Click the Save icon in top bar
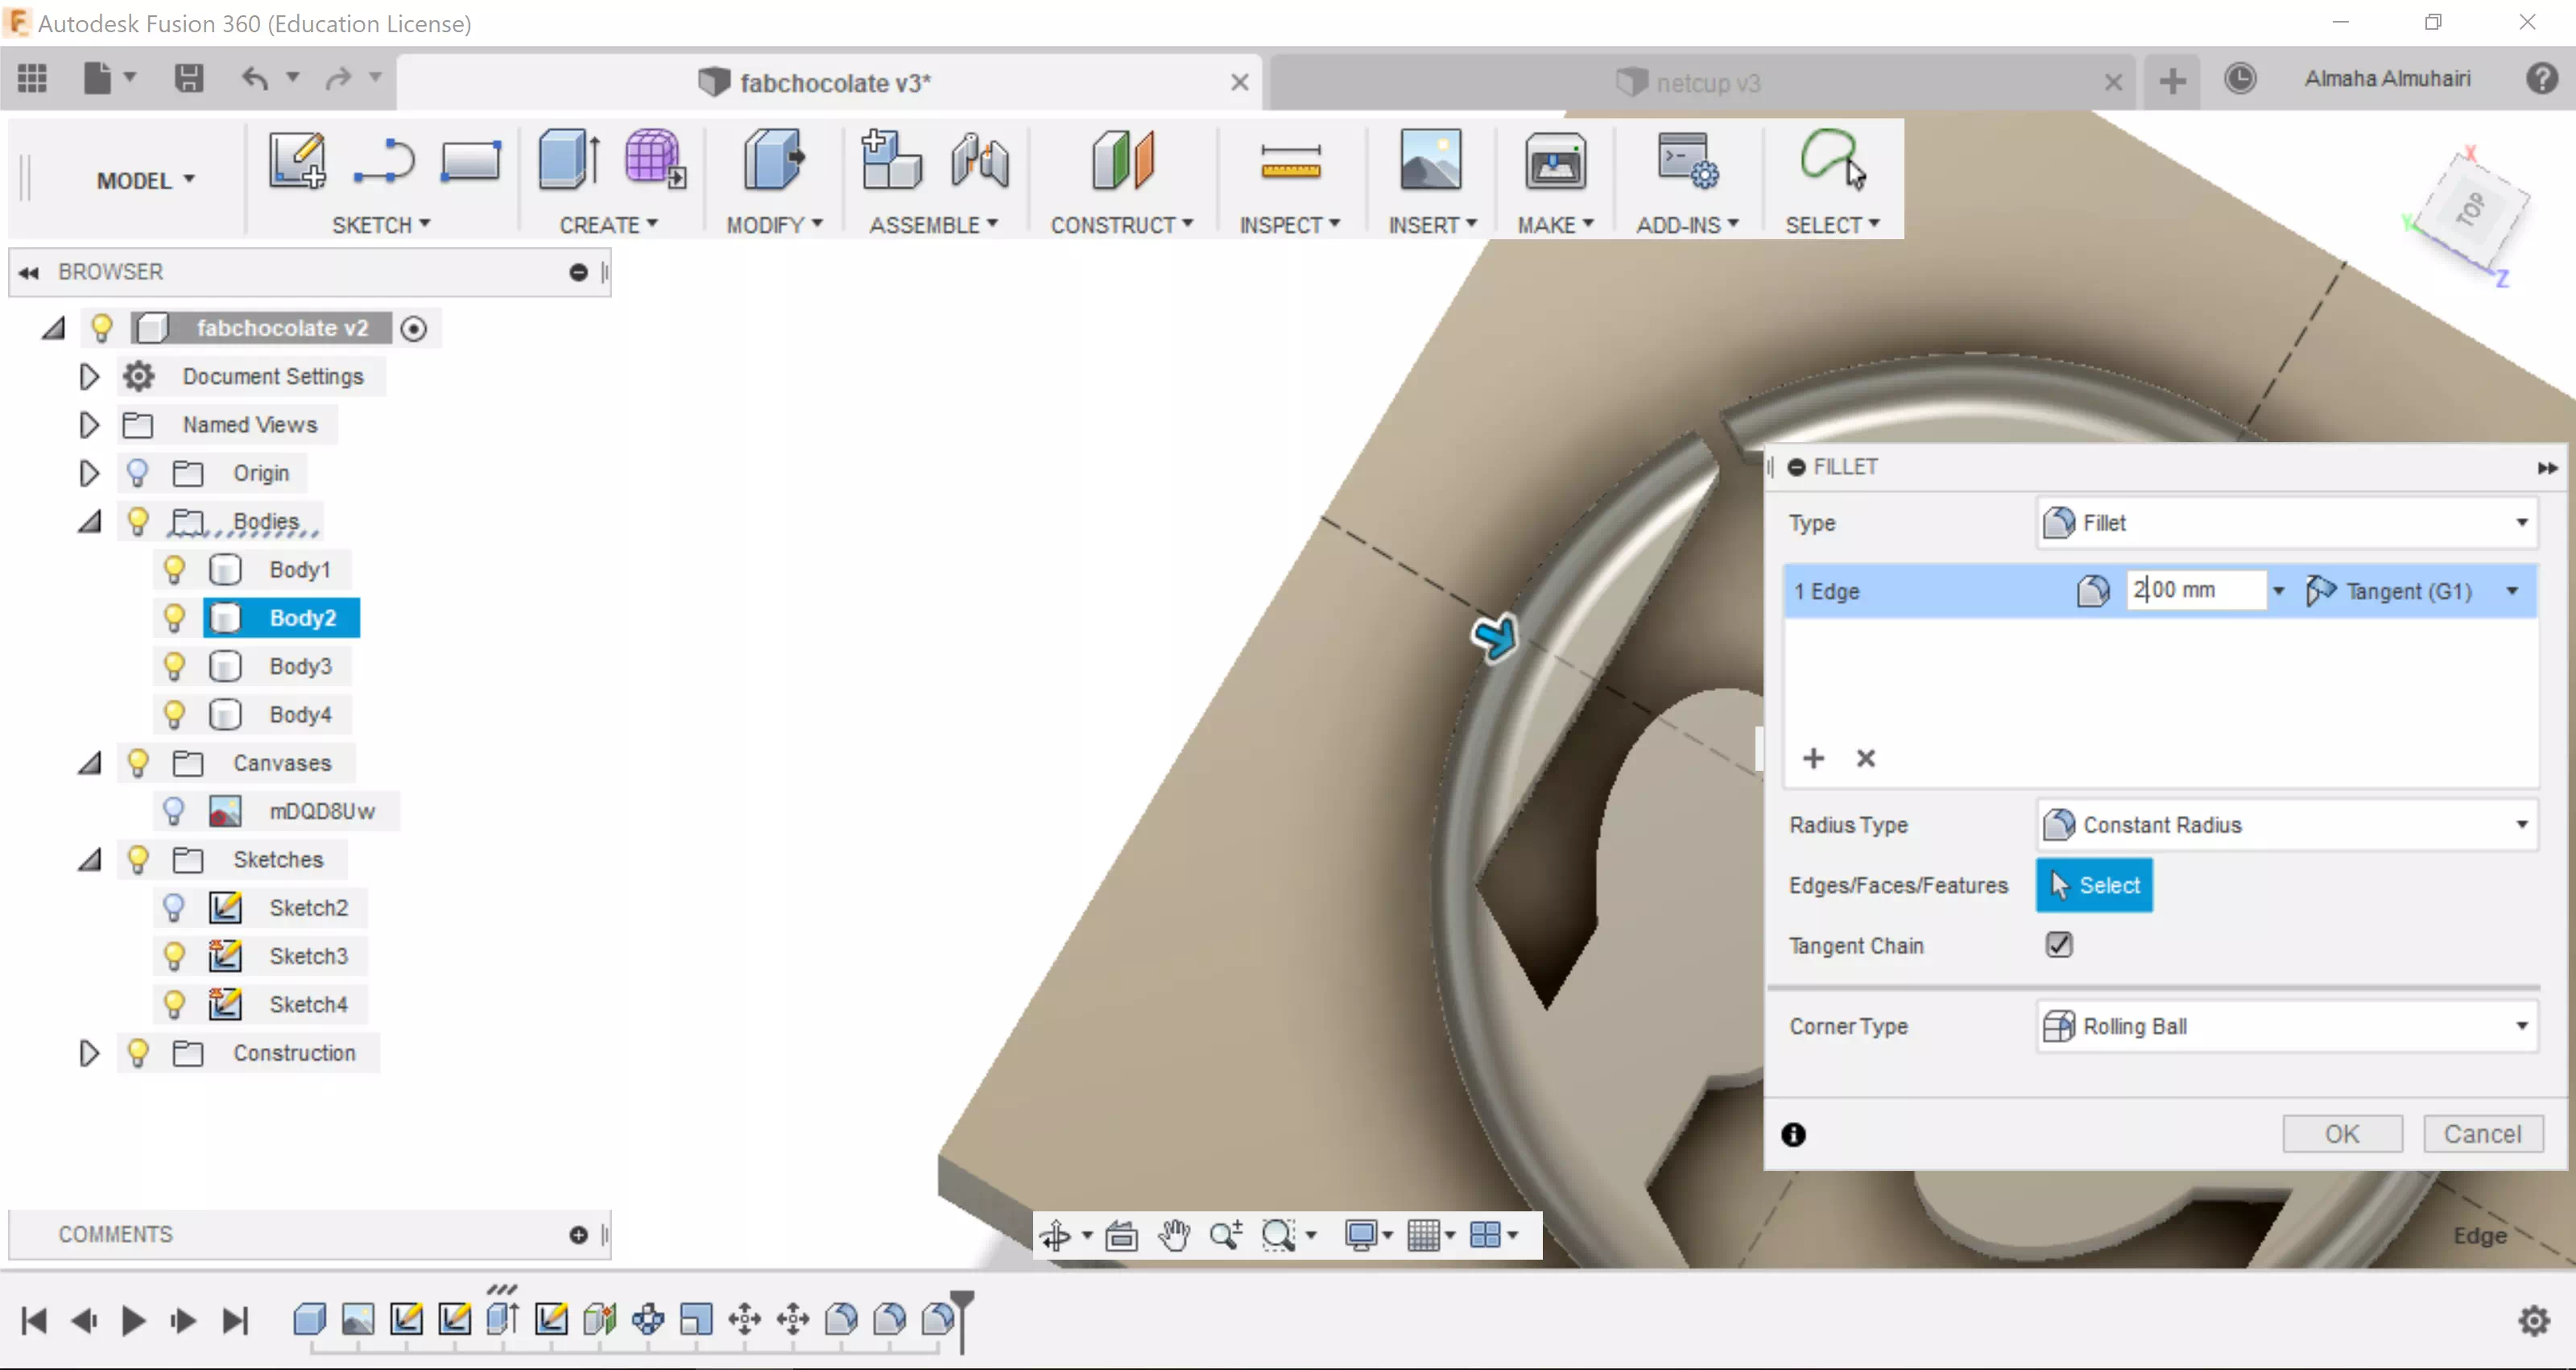Image resolution: width=2576 pixels, height=1370 pixels. coord(188,79)
